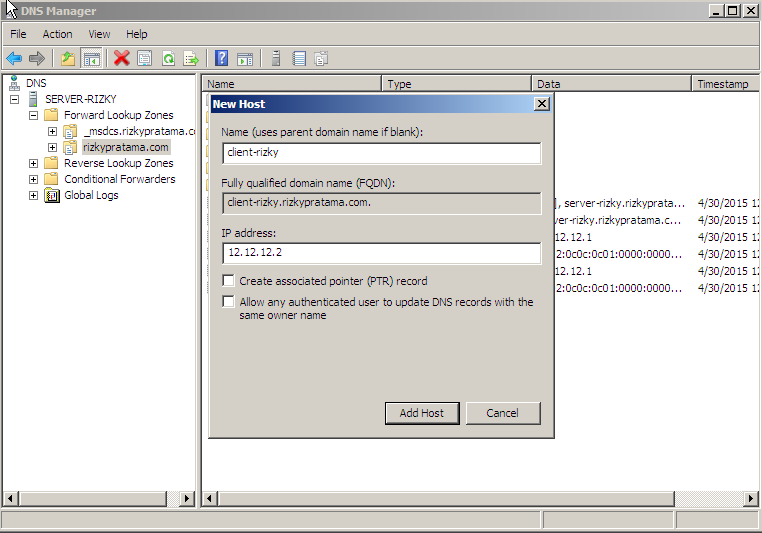
Task: Click the Global Logs icon
Action: pos(52,195)
